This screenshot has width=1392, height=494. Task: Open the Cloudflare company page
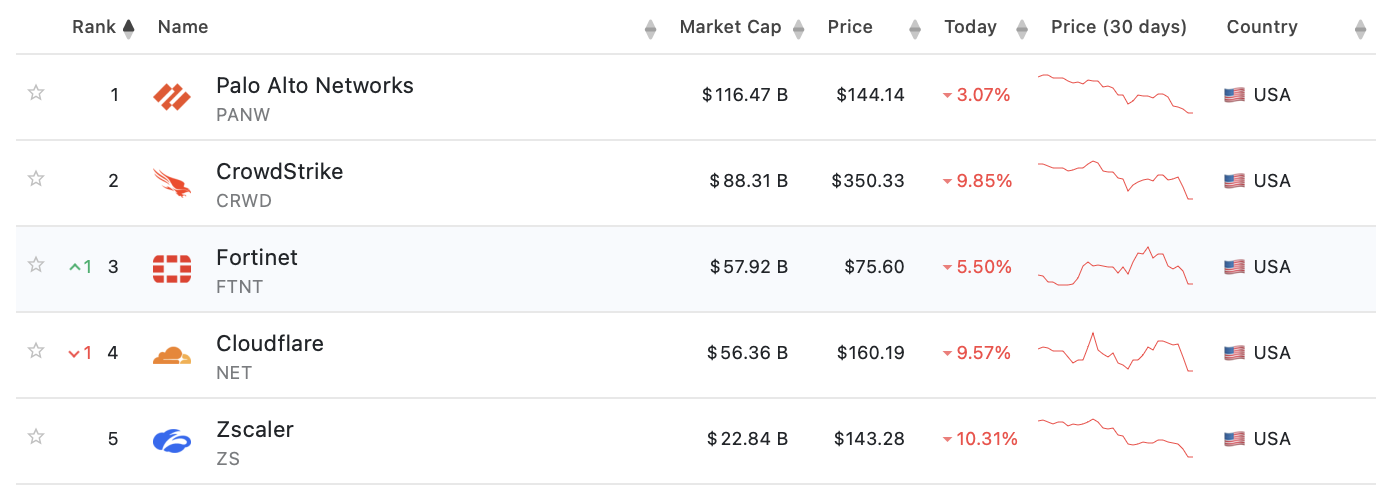pyautogui.click(x=270, y=344)
